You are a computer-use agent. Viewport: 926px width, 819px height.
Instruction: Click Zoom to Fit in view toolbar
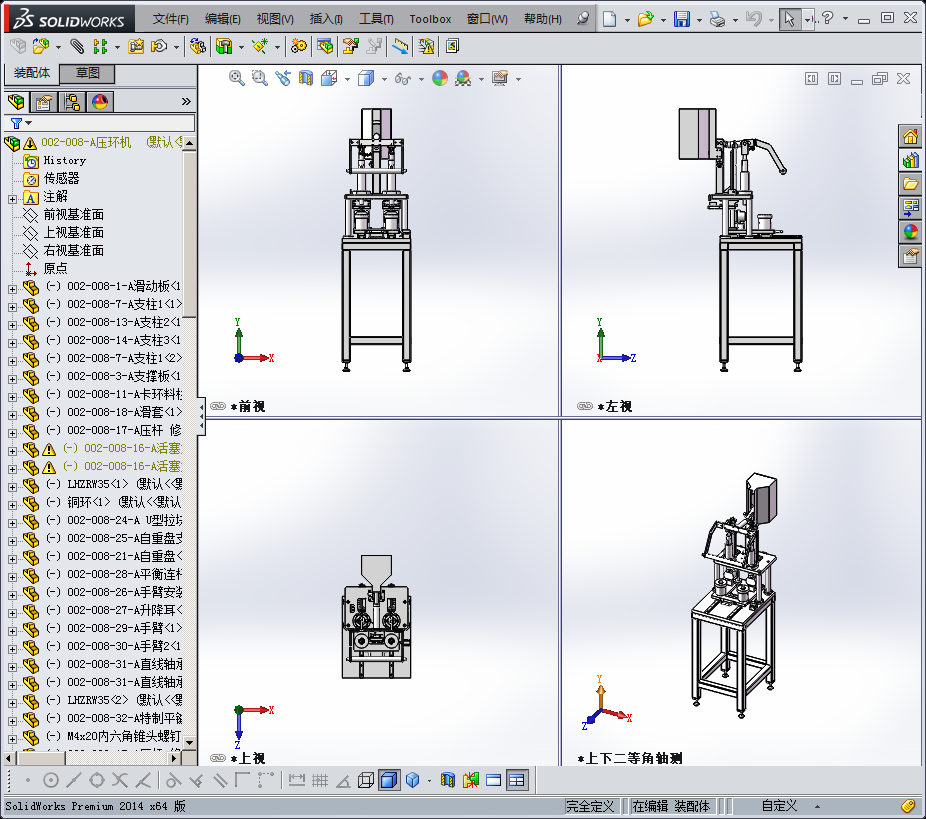point(237,78)
